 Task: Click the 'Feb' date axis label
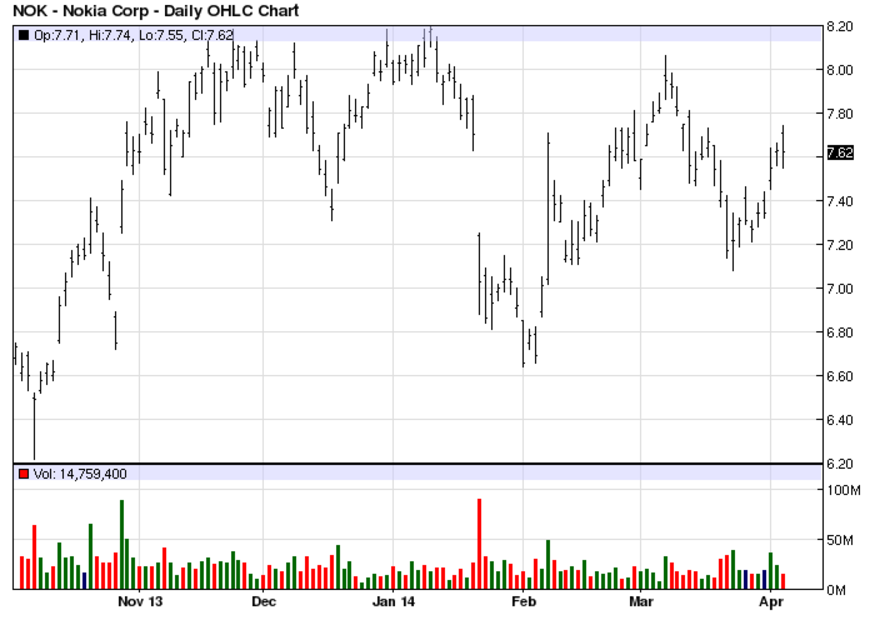point(523,601)
